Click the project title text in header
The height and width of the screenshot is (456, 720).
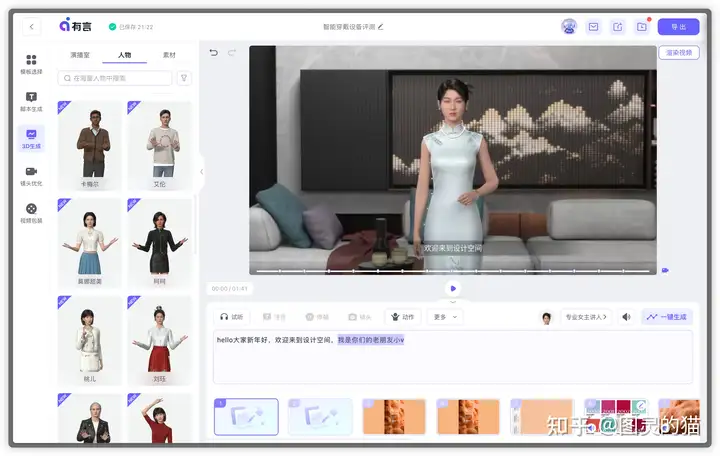349,27
